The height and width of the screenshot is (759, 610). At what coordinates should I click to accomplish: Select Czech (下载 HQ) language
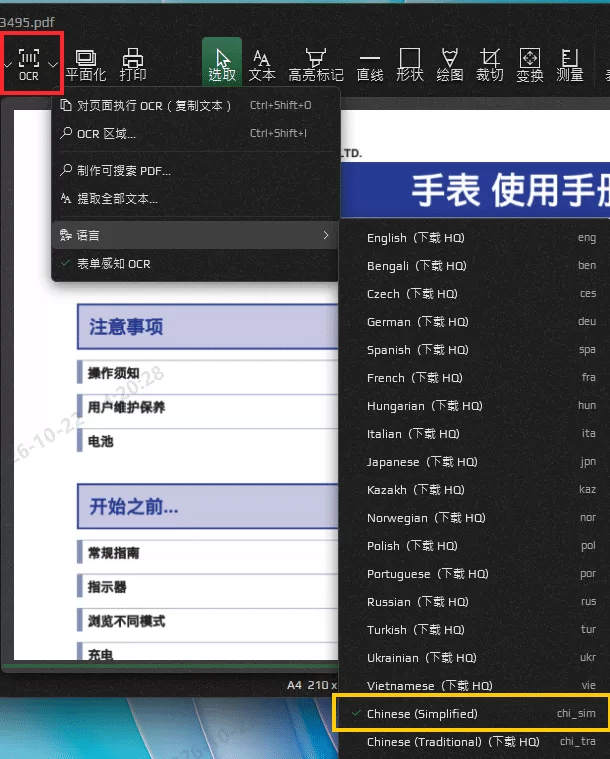click(474, 294)
